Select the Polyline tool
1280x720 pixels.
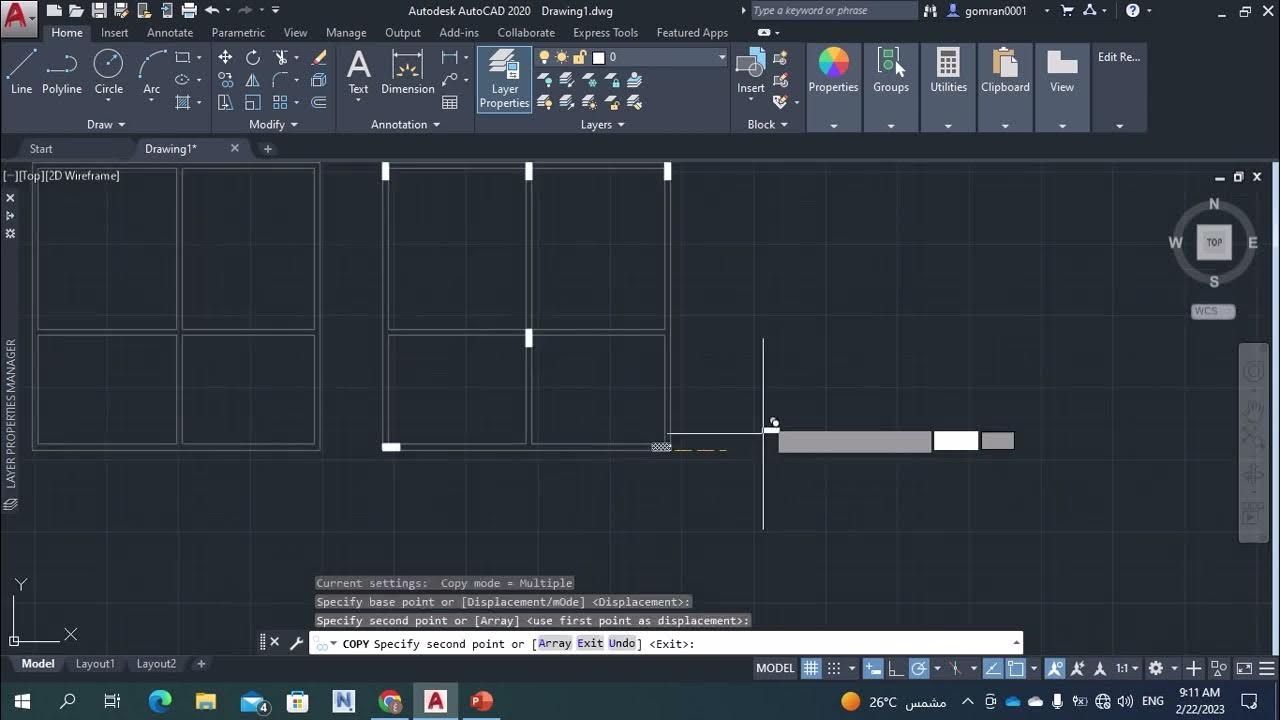pyautogui.click(x=62, y=71)
